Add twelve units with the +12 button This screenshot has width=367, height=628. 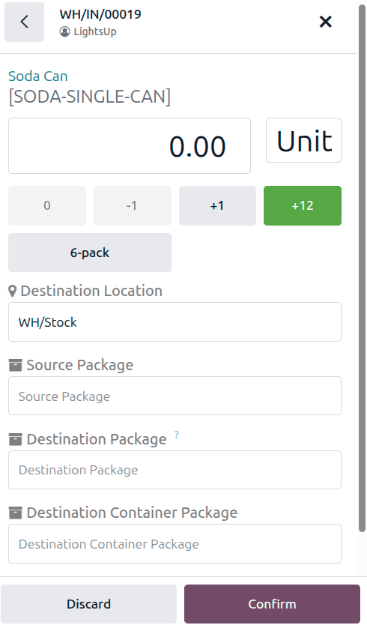[302, 206]
